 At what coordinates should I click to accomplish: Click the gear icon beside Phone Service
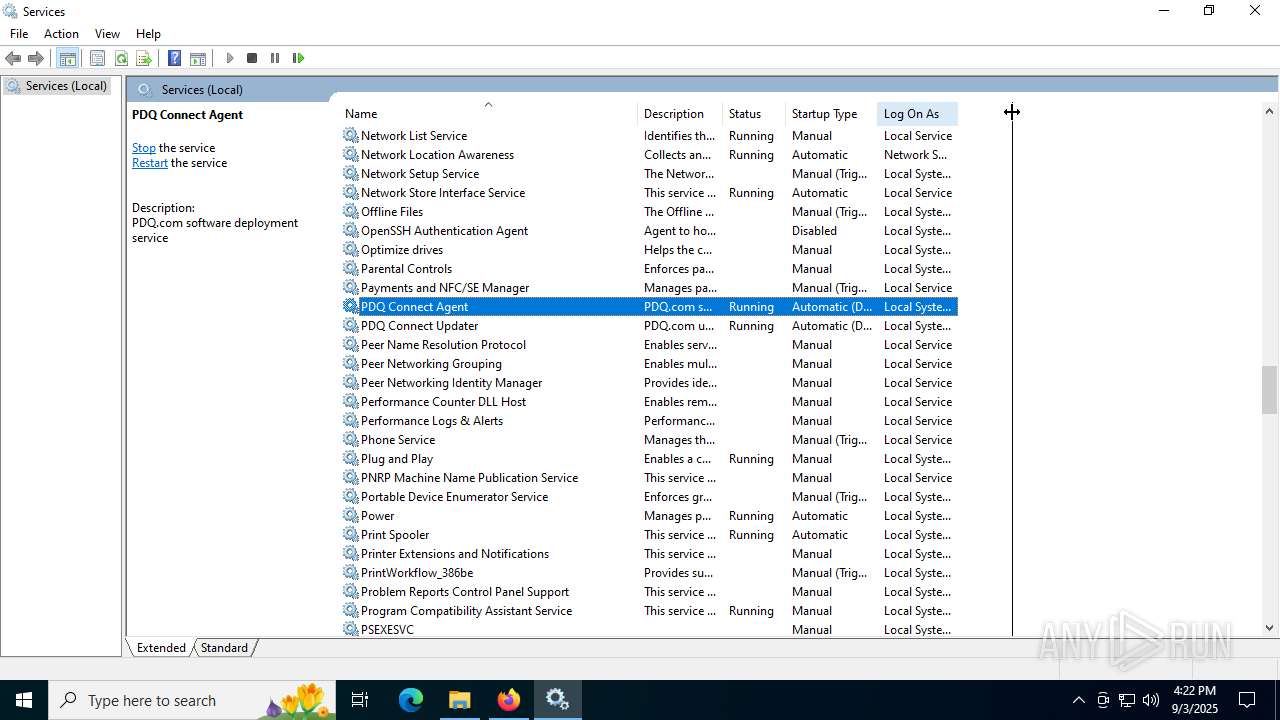coord(350,439)
